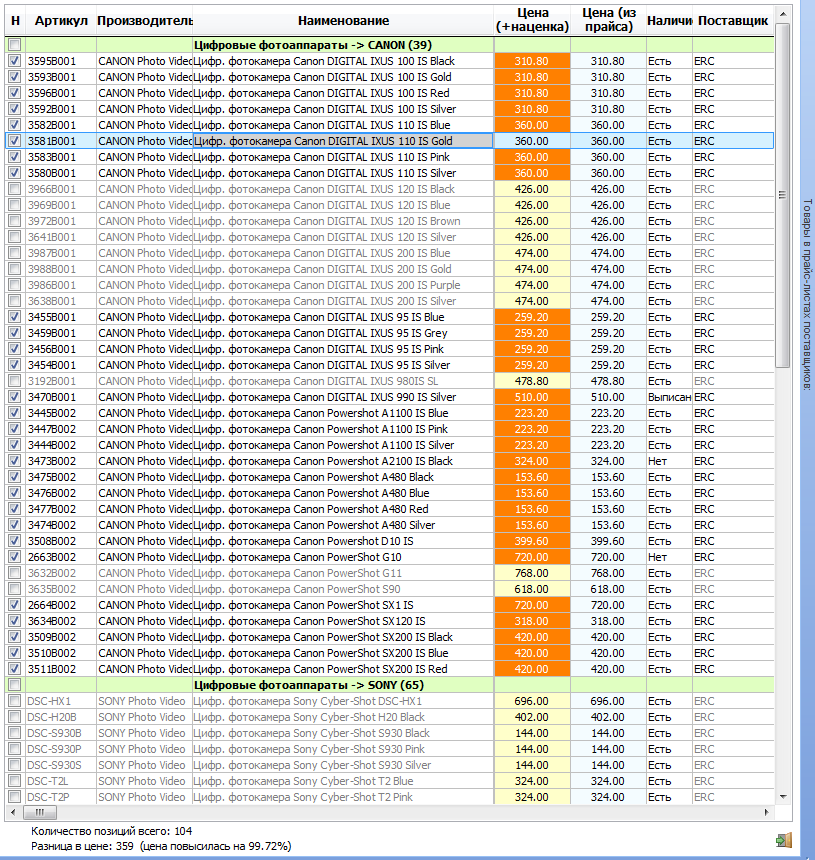Select 'IXUS 95 IS Grey' name cell
The width and height of the screenshot is (815, 860).
pos(343,333)
